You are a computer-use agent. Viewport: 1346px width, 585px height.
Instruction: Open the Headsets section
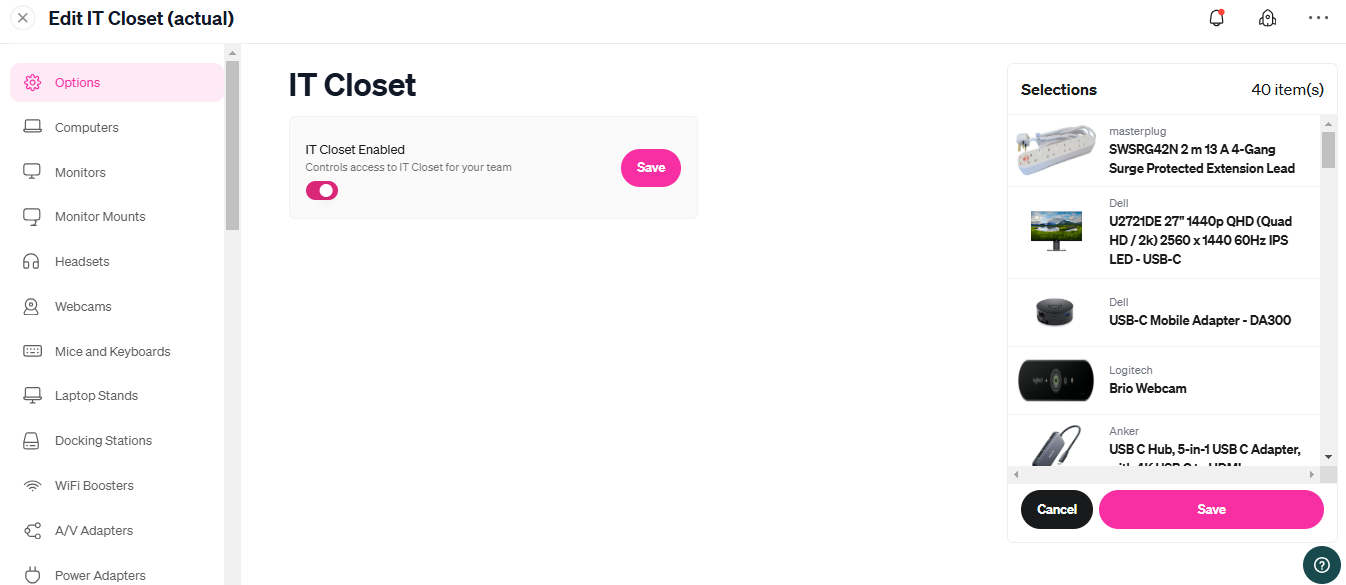coord(82,261)
